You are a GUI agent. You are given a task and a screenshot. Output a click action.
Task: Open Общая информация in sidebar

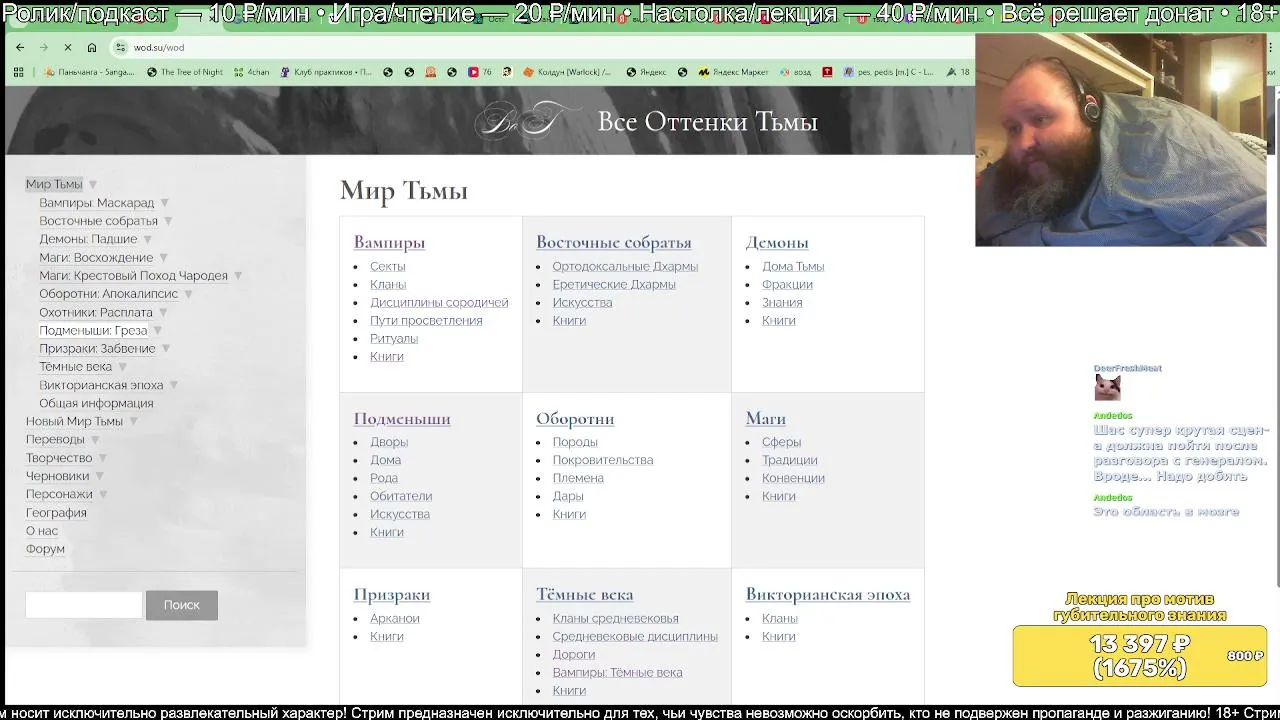pyautogui.click(x=96, y=403)
